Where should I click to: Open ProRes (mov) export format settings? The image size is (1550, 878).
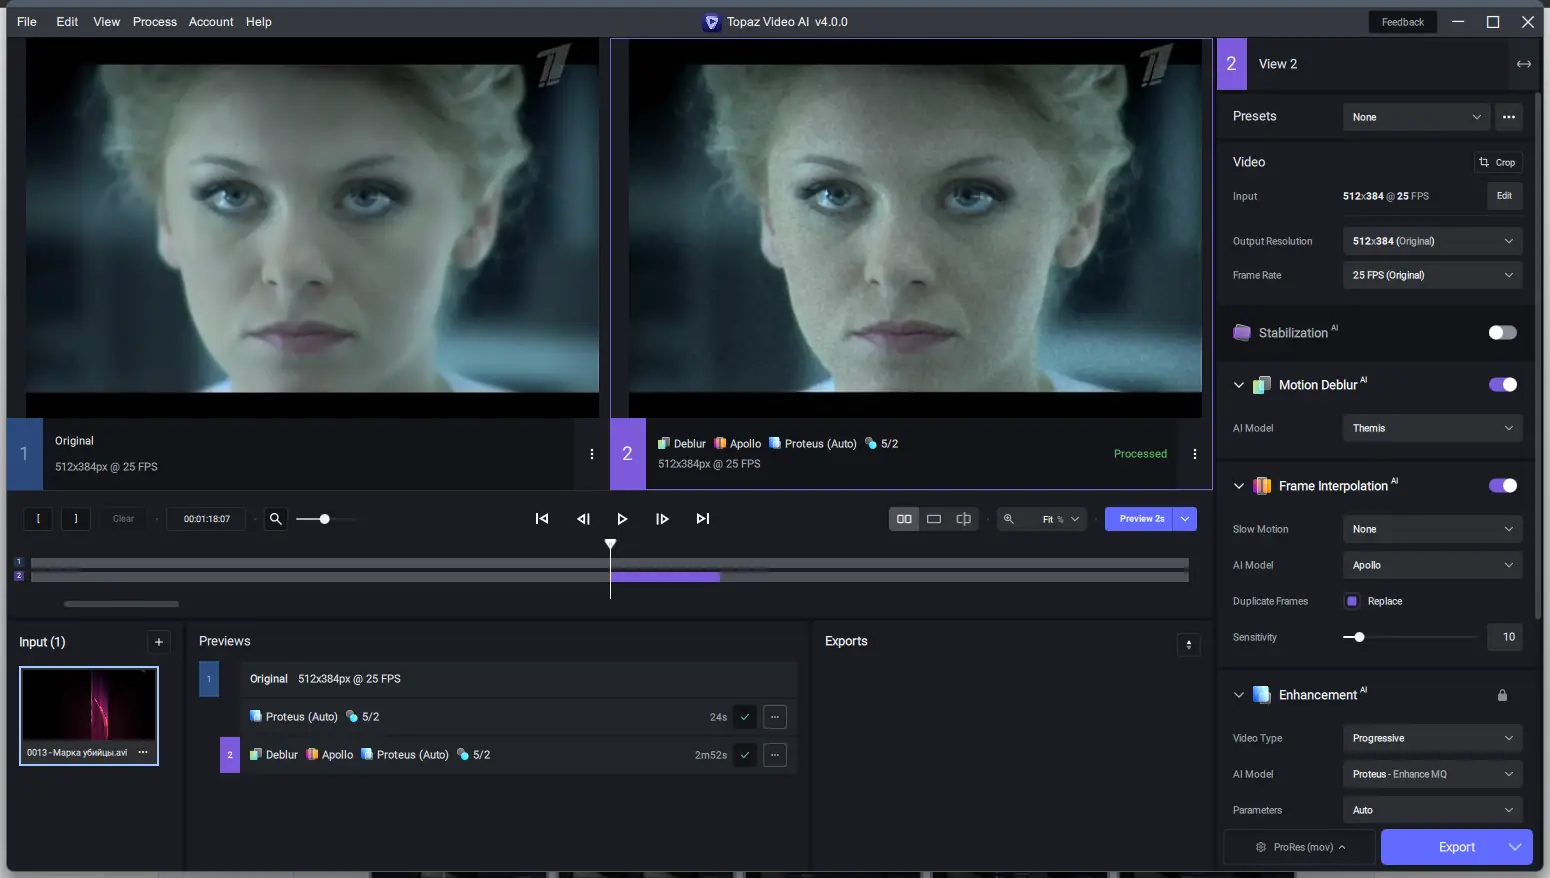(x=1300, y=847)
